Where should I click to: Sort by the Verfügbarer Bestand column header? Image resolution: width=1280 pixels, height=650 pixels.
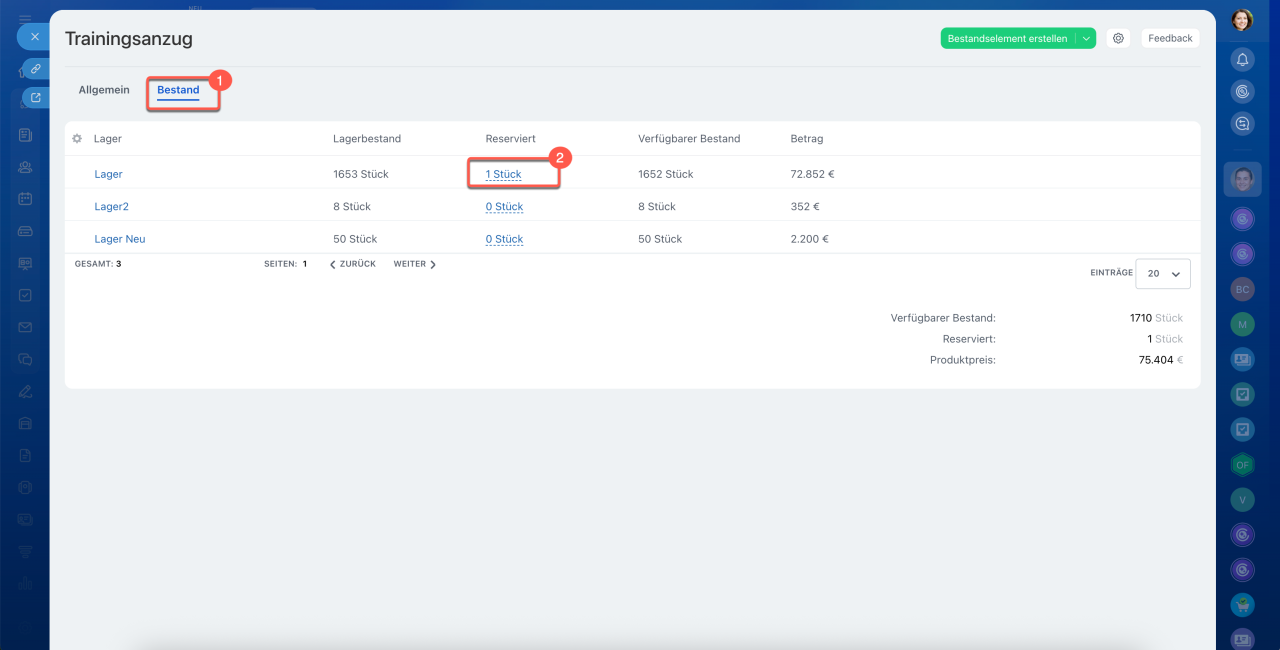(x=689, y=139)
